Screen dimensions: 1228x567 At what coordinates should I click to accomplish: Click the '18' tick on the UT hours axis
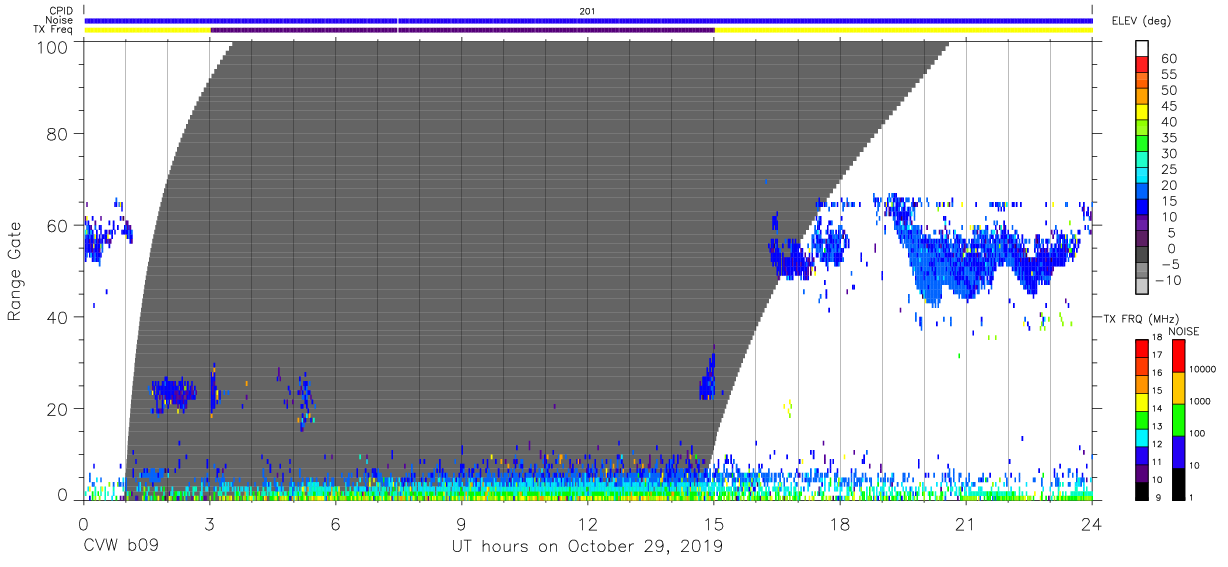[840, 522]
